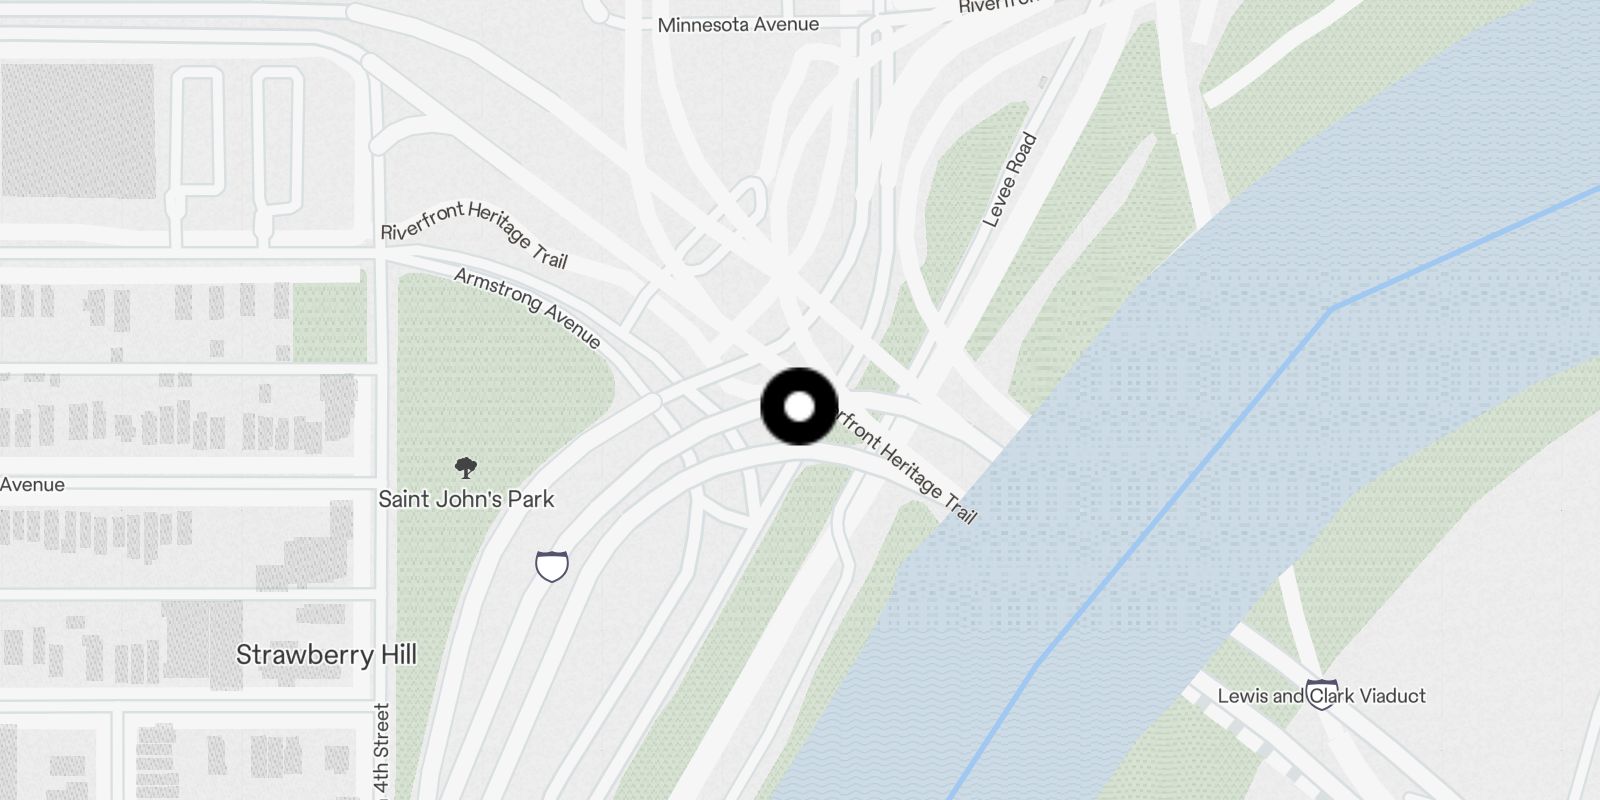Click the Strawberry Hill neighborhood label
Screen dimensions: 1600x800
coord(326,655)
